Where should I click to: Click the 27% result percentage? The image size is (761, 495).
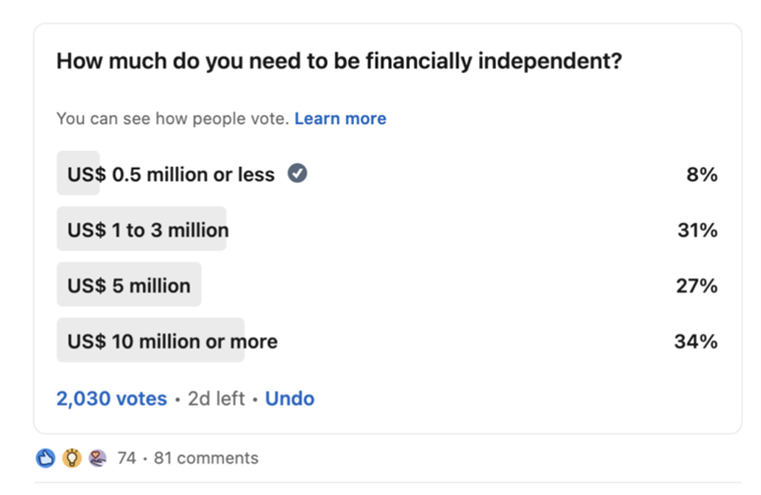click(x=697, y=286)
